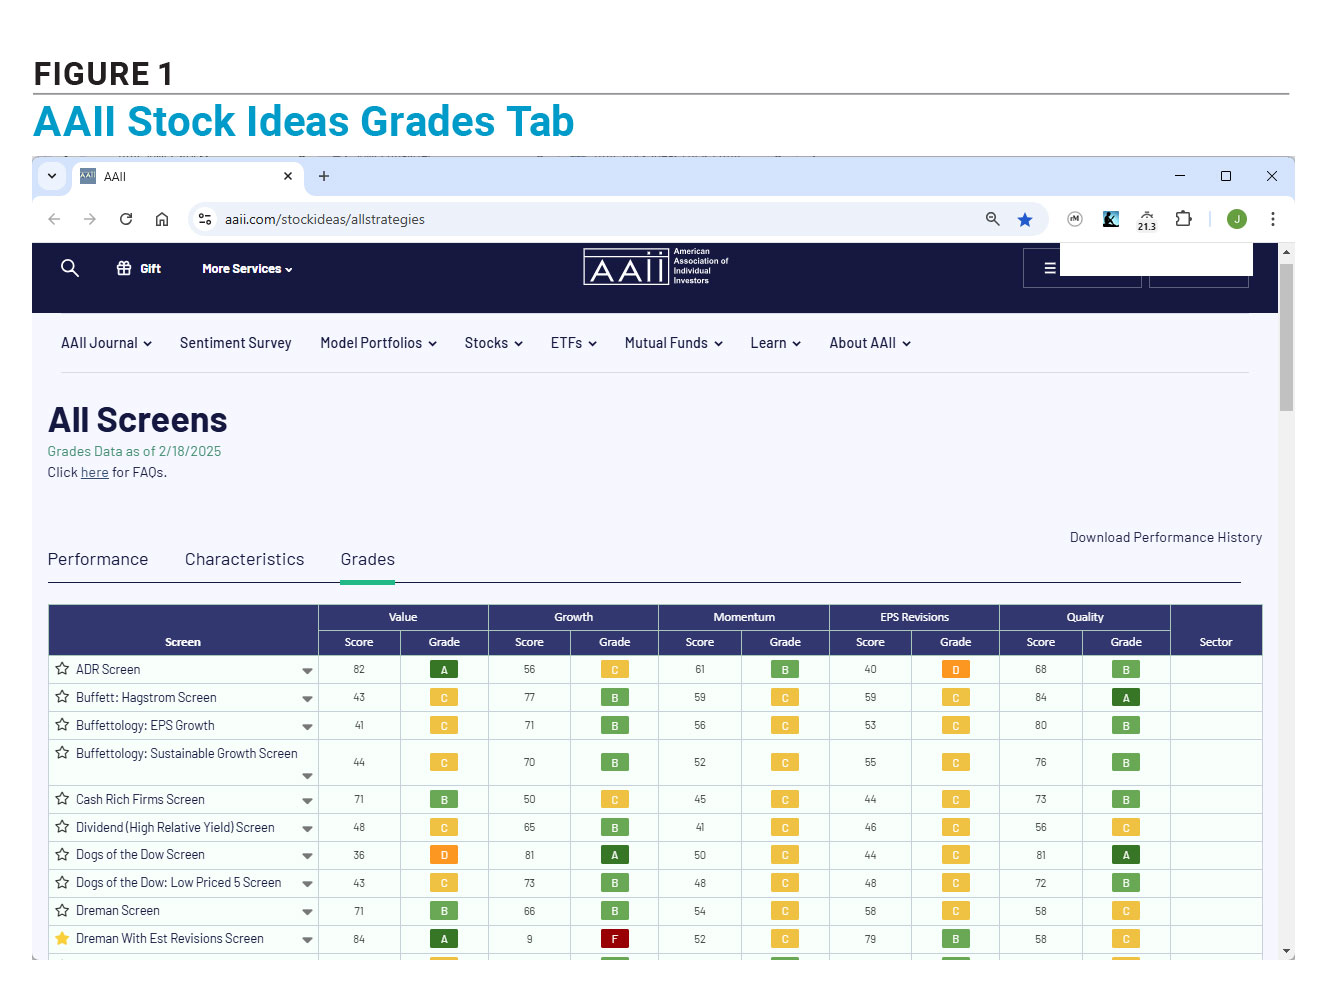The image size is (1320, 992).
Task: Expand the Buffett: Hagstrom Screen row chevron
Action: (x=307, y=697)
